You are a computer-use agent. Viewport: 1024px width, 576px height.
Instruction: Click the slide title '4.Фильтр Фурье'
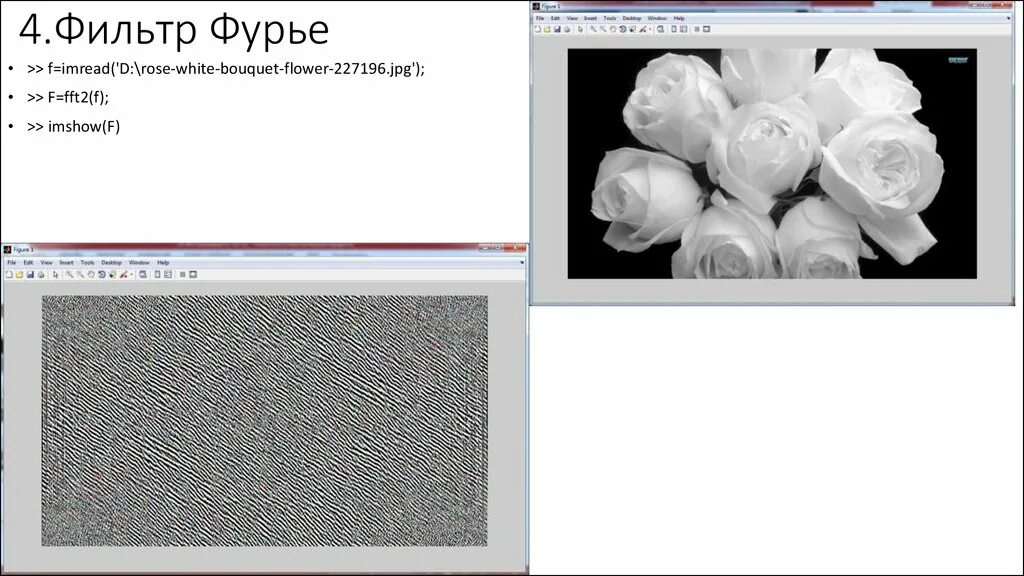pos(174,29)
